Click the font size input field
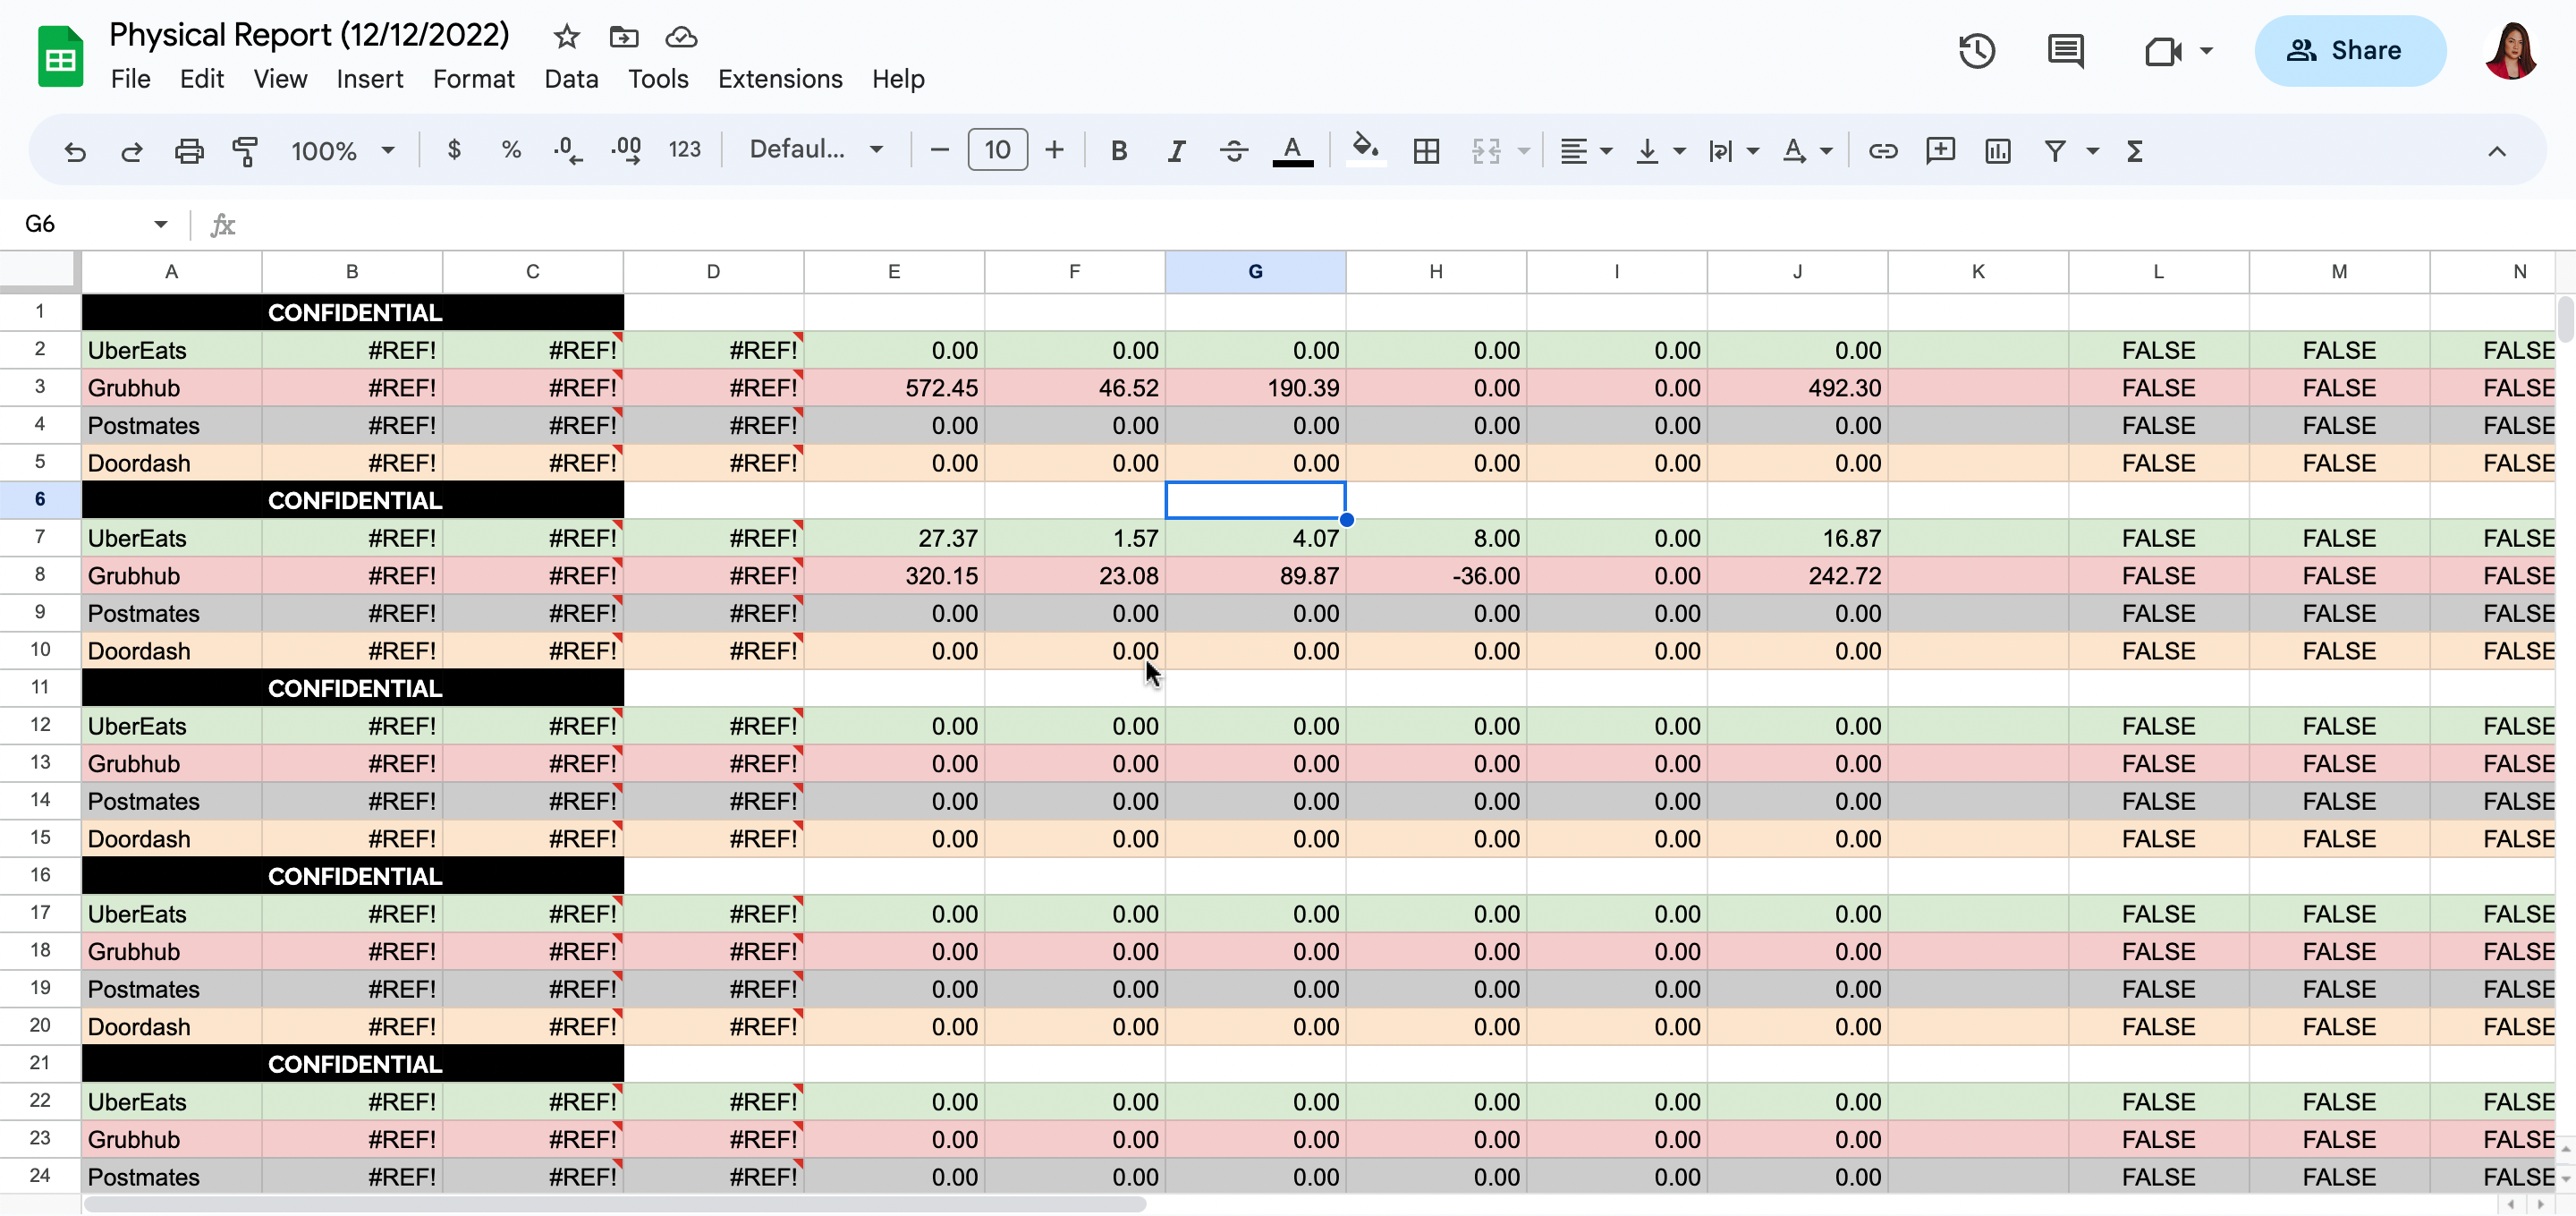The width and height of the screenshot is (2576, 1216). 997,150
